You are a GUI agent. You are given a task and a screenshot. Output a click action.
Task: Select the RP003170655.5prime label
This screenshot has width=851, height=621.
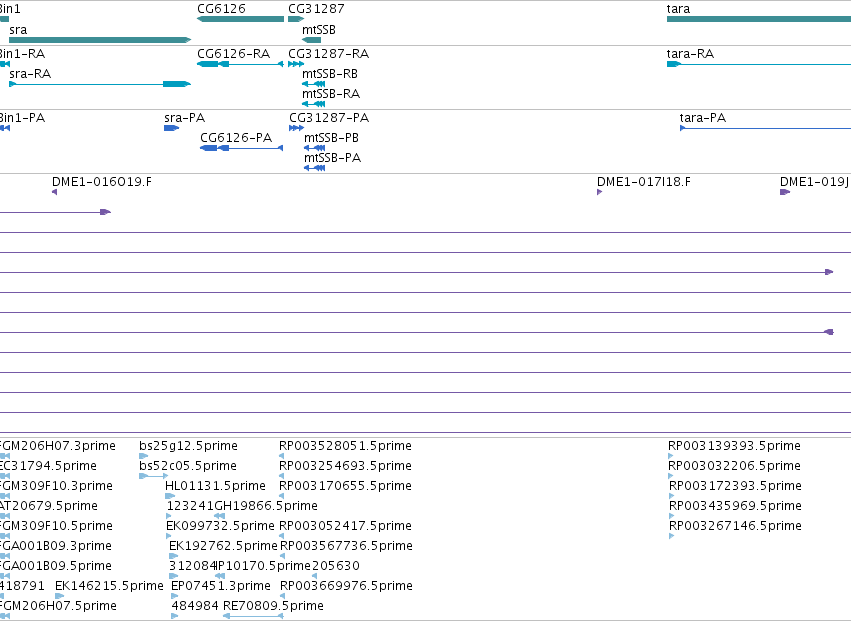(x=345, y=486)
